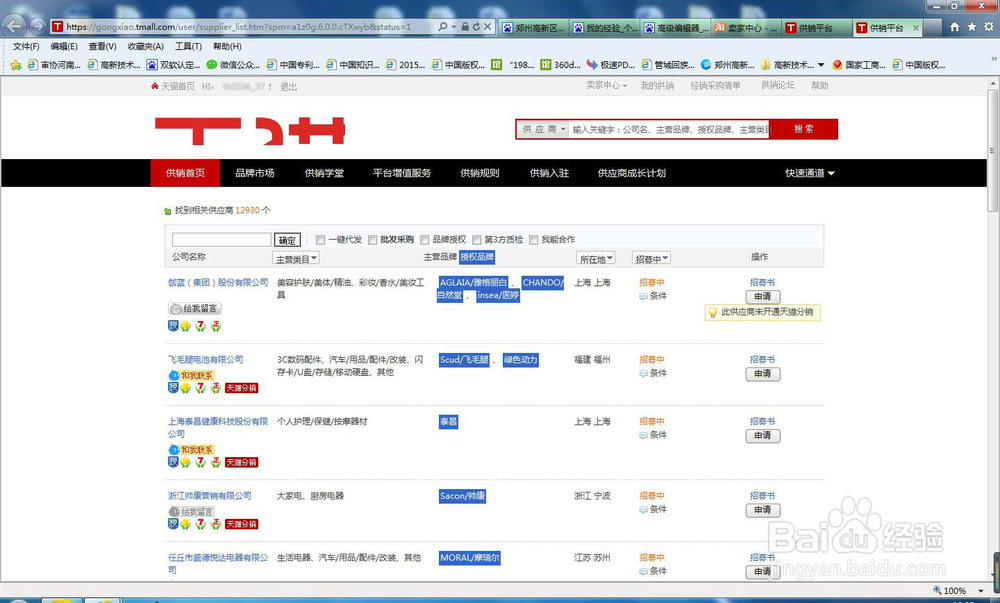Expand the 快速通道 menu
This screenshot has width=1000, height=603.
click(809, 173)
